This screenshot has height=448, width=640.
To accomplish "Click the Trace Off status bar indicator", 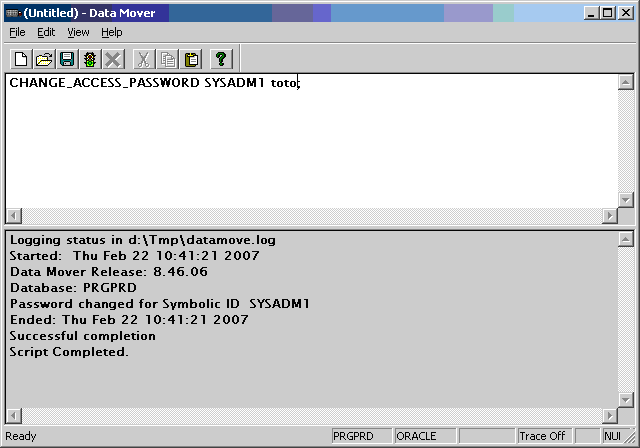I will [x=542, y=436].
